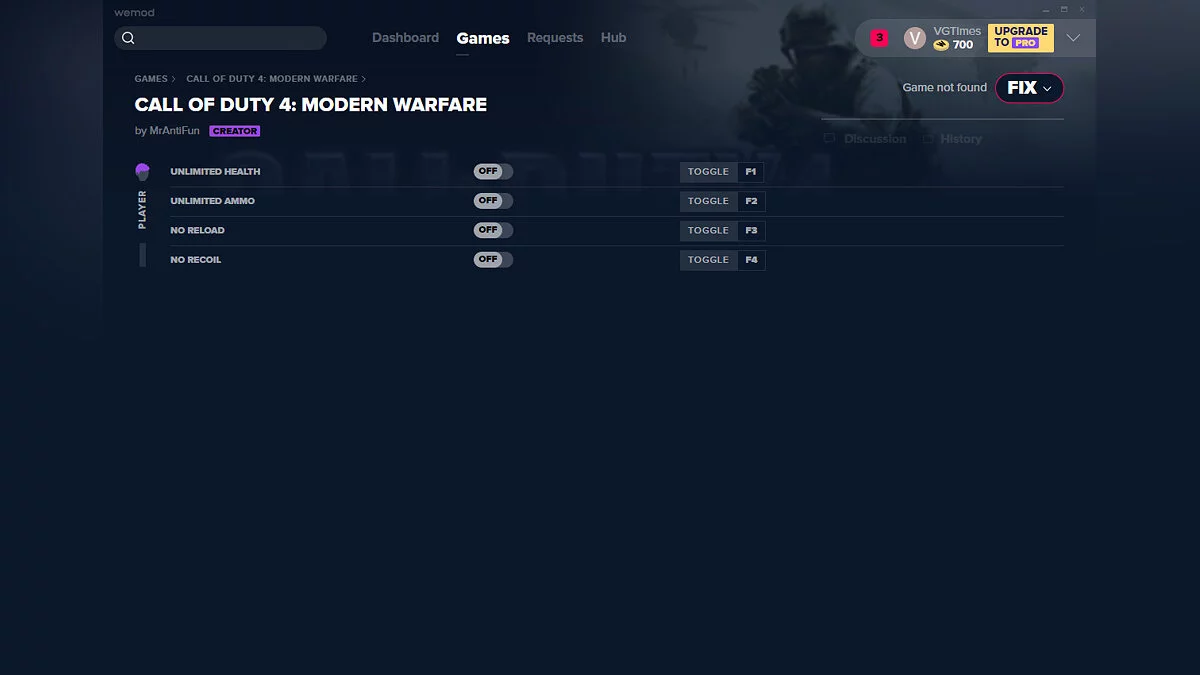The image size is (1200, 675).
Task: Open notifications via the red badge
Action: (878, 36)
